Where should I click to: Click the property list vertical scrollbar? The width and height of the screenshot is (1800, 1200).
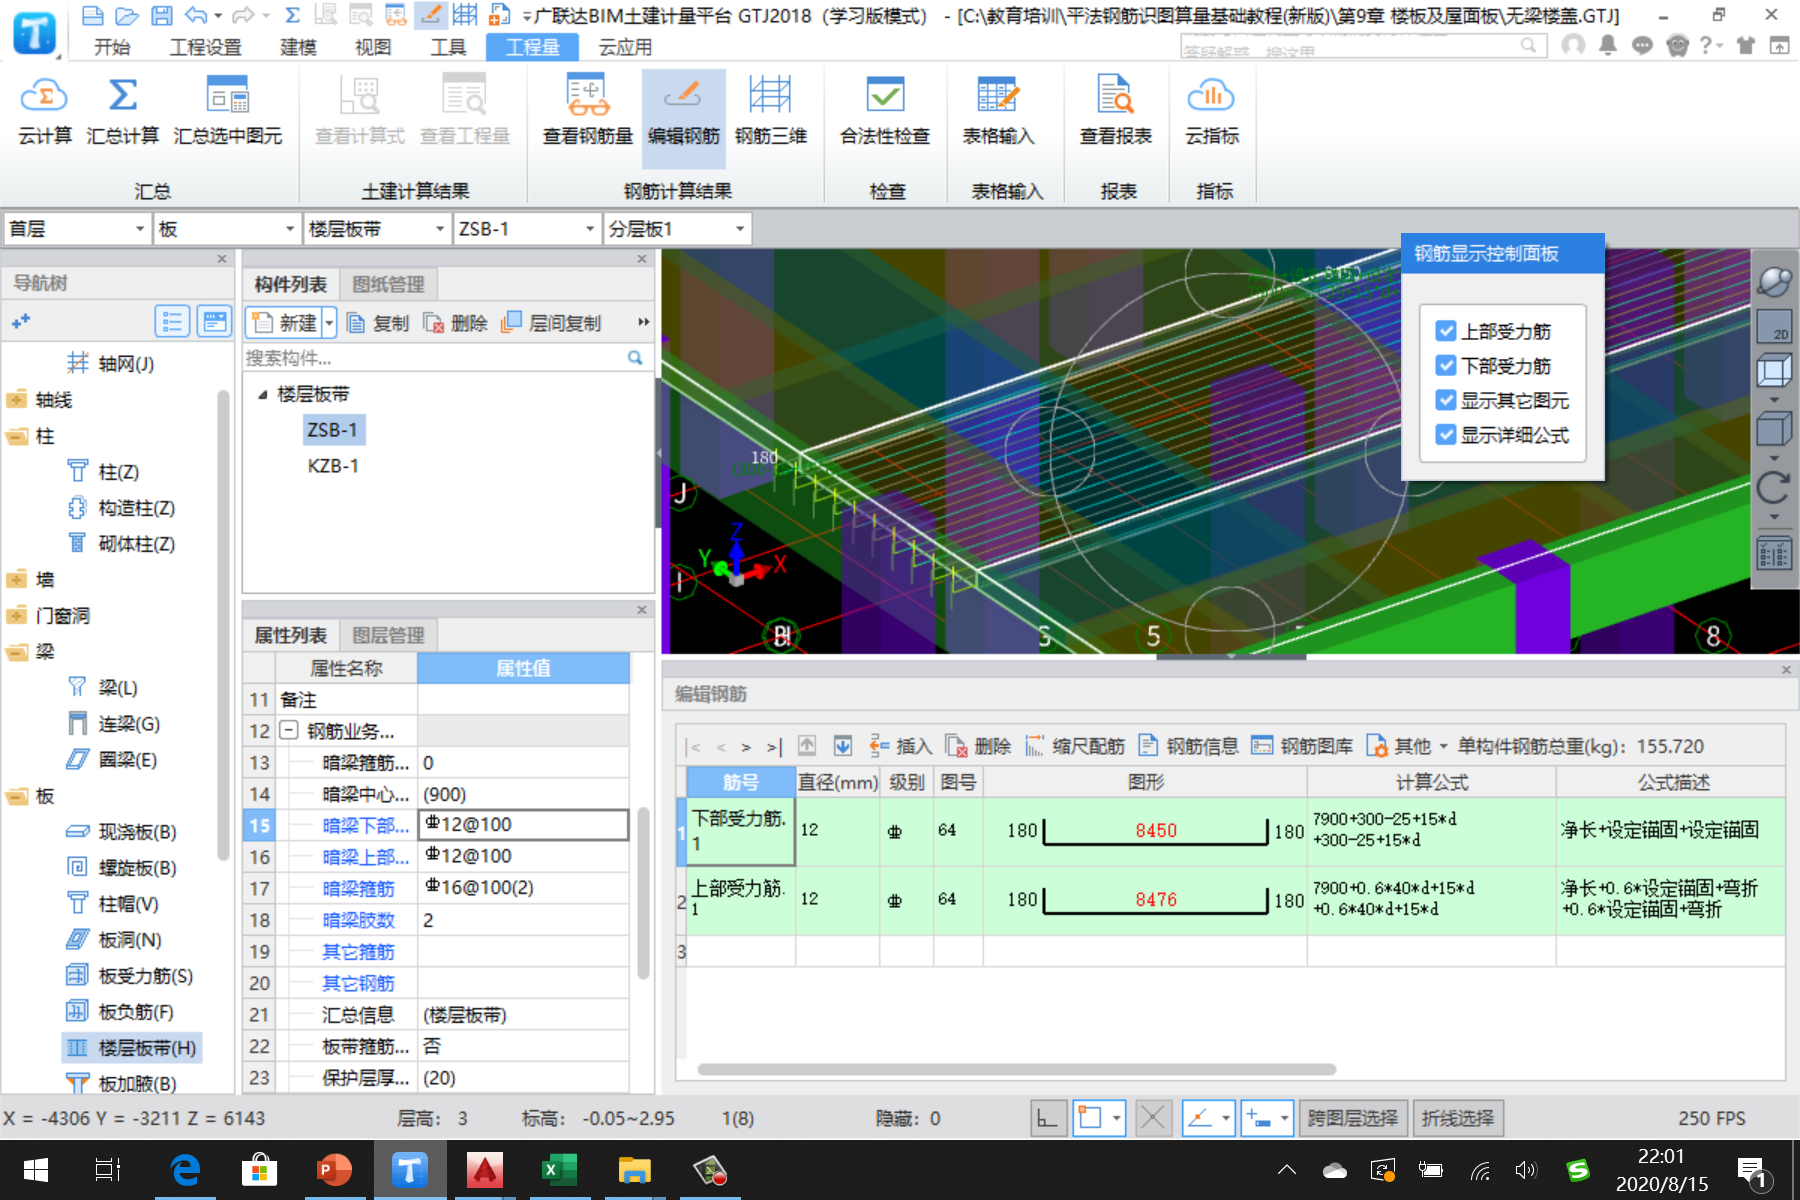(x=643, y=893)
